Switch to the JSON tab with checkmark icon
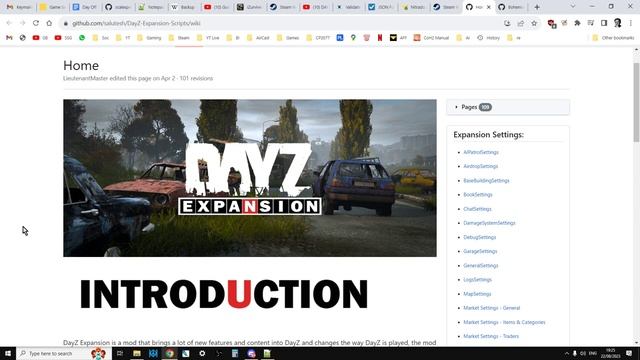Viewport: 640px width, 360px height. (381, 7)
